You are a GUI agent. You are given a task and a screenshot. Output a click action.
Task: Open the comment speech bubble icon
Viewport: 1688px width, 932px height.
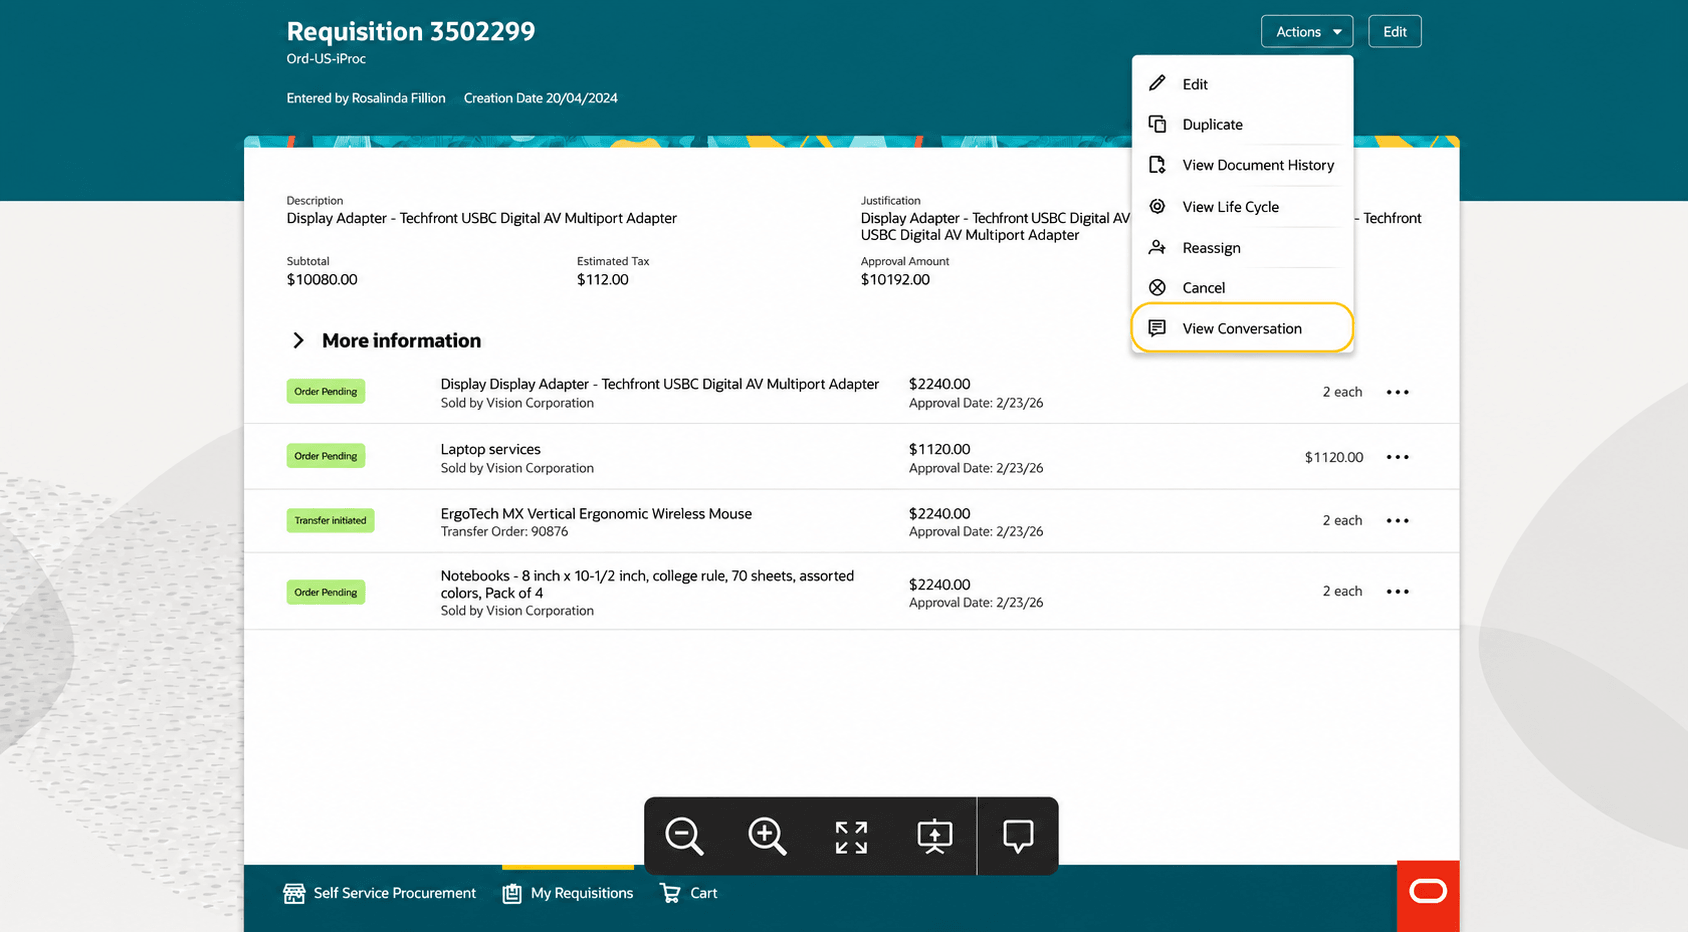[1018, 836]
